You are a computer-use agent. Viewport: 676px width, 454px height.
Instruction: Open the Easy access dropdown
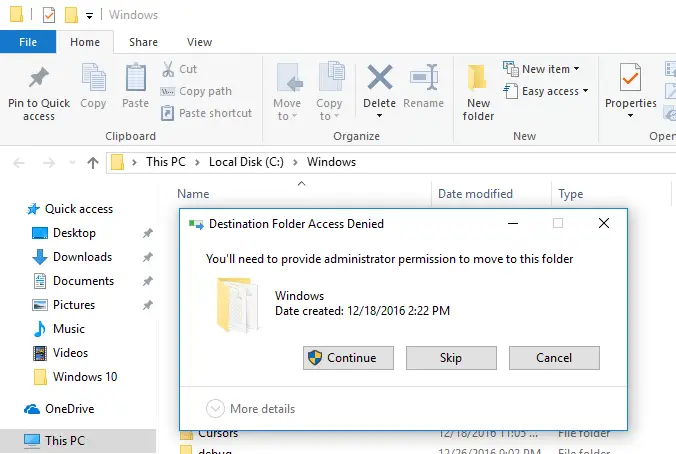click(546, 91)
